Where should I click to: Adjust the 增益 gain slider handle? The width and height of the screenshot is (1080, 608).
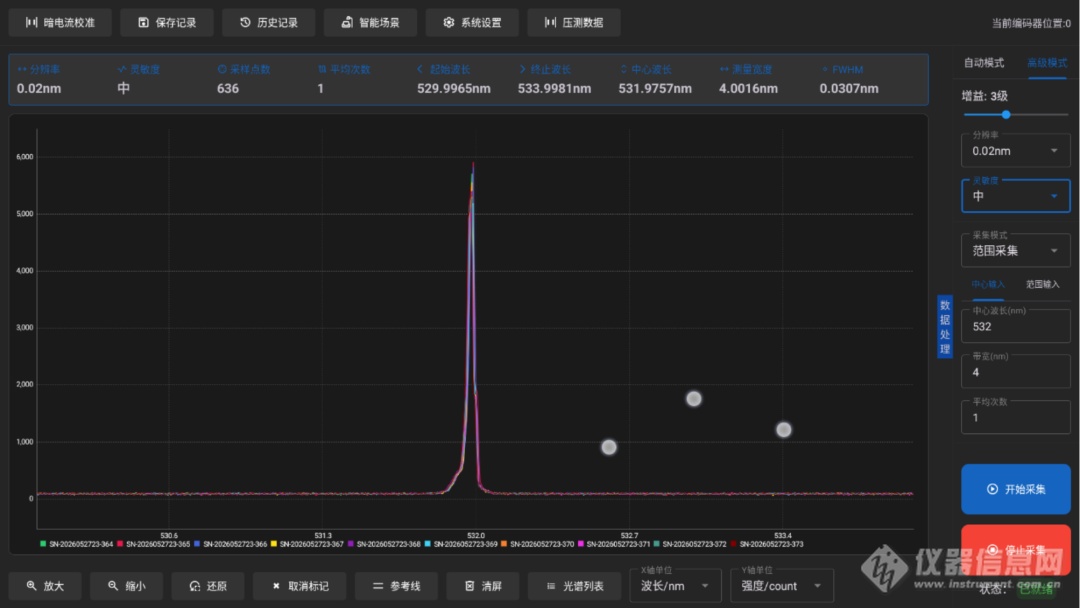(1006, 114)
